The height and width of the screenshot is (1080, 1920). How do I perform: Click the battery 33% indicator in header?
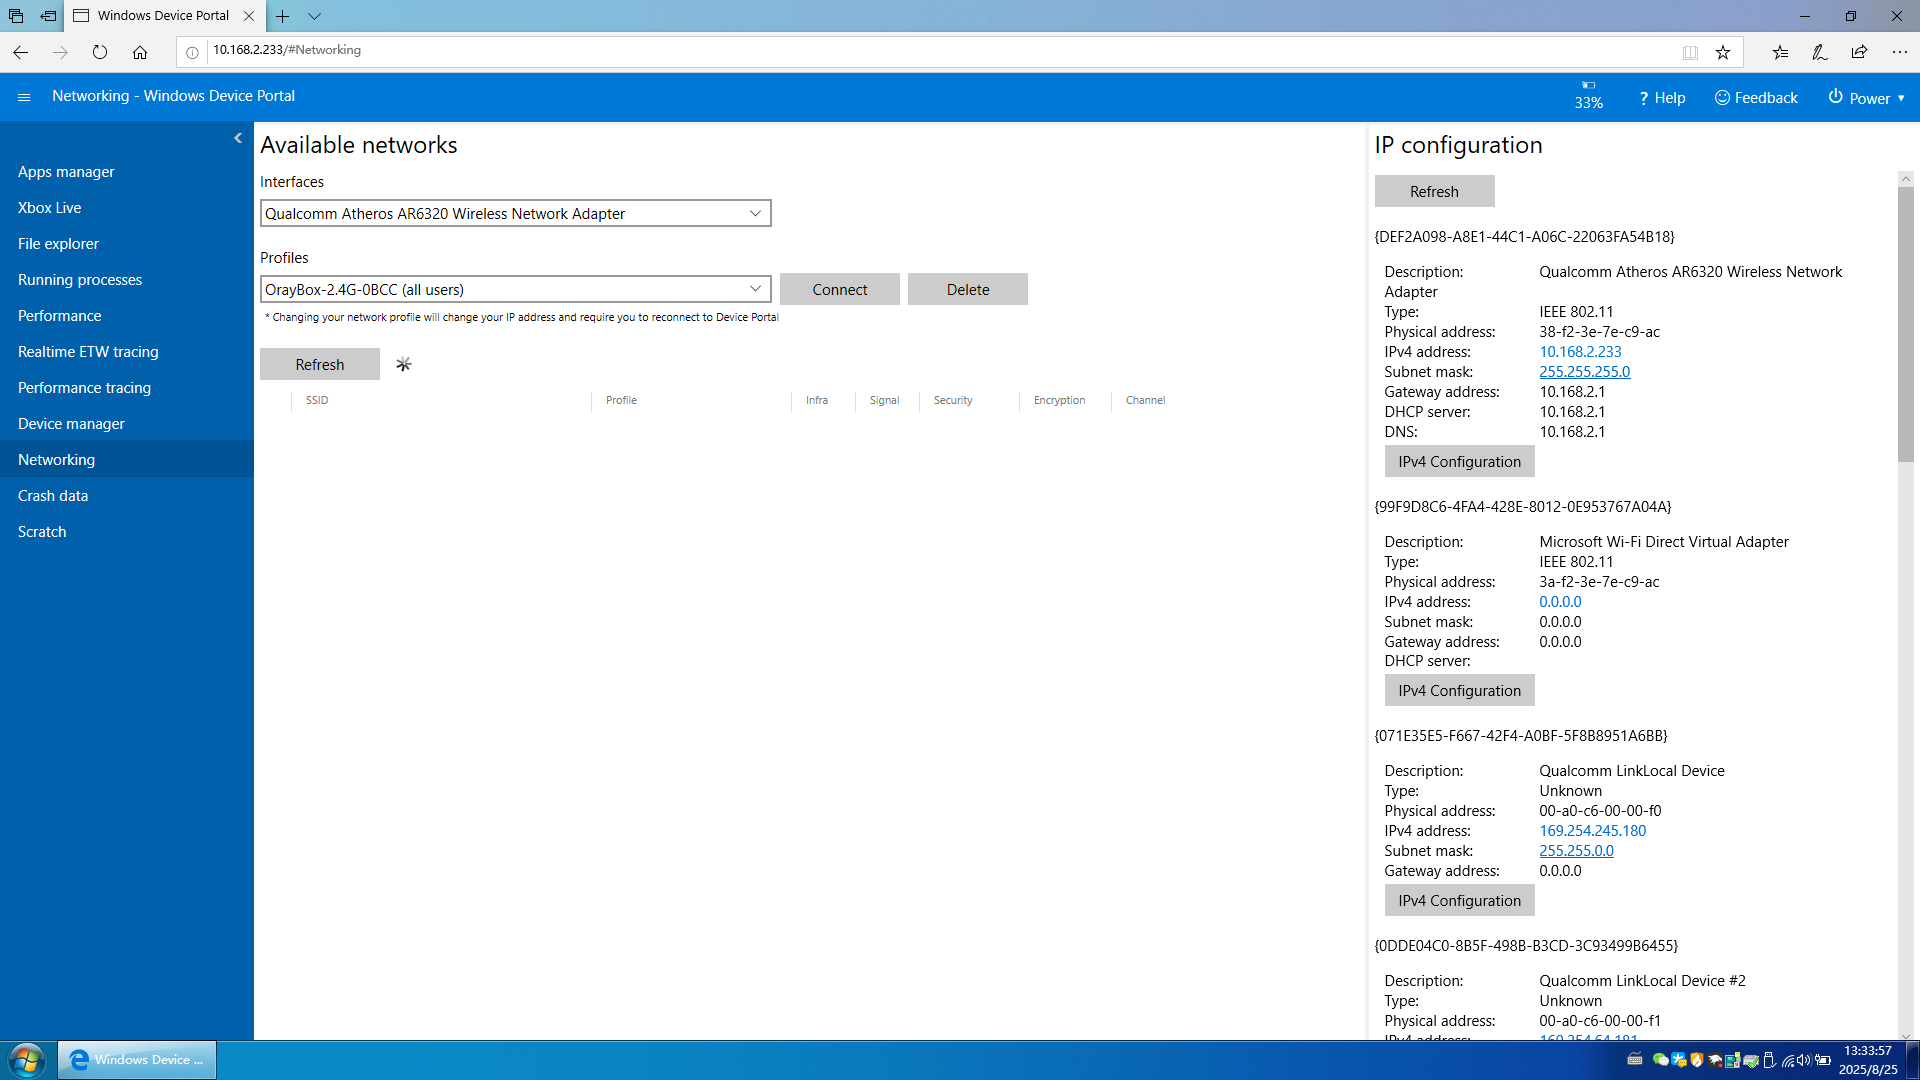coord(1588,96)
